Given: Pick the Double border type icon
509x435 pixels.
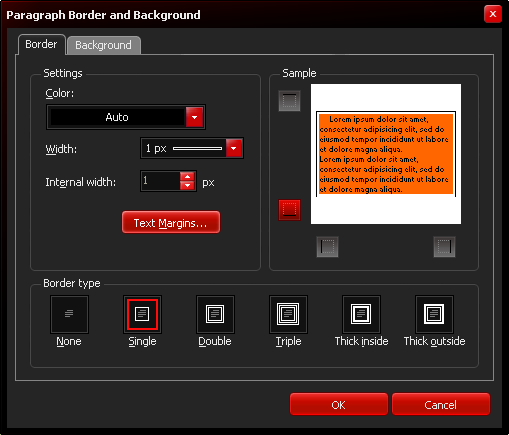Looking at the screenshot, I should point(215,314).
